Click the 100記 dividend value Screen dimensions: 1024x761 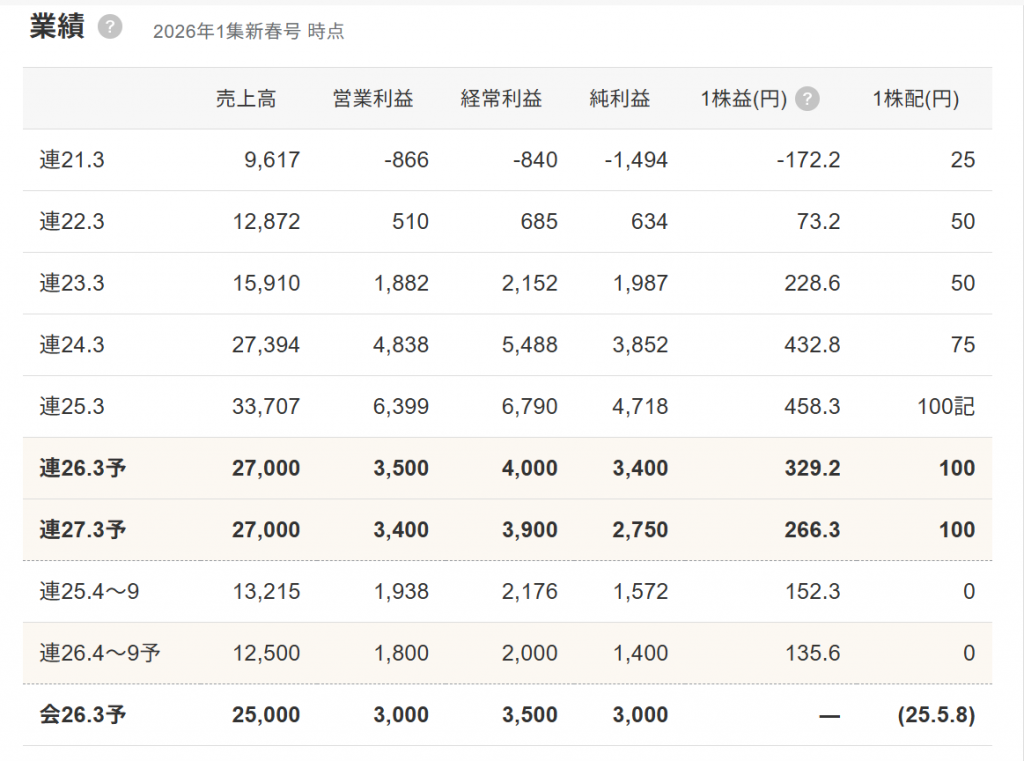[945, 407]
